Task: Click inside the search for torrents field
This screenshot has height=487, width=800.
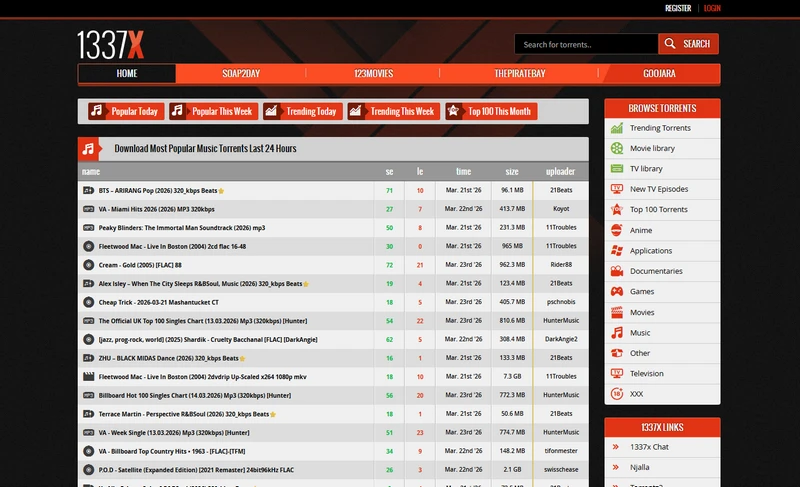Action: (586, 44)
